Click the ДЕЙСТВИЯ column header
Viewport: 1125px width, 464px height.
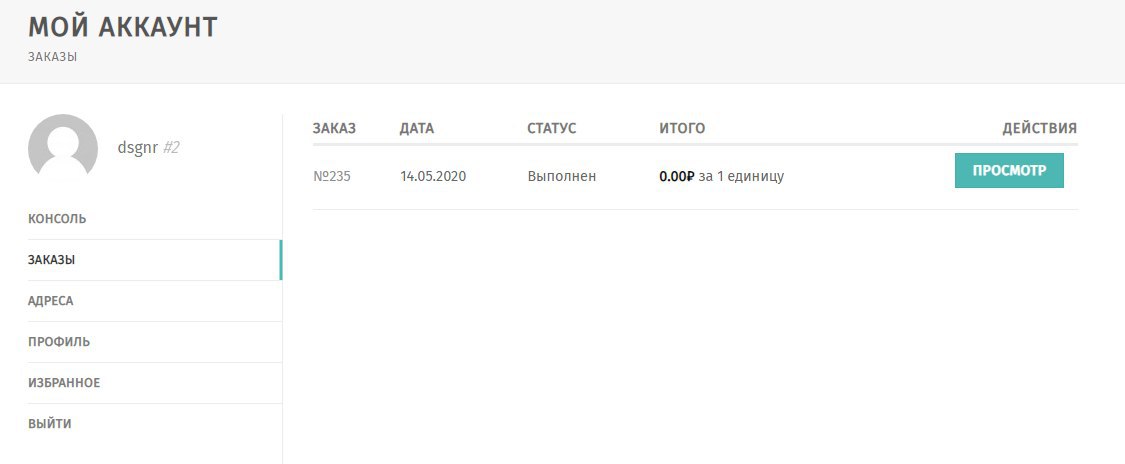(1040, 128)
